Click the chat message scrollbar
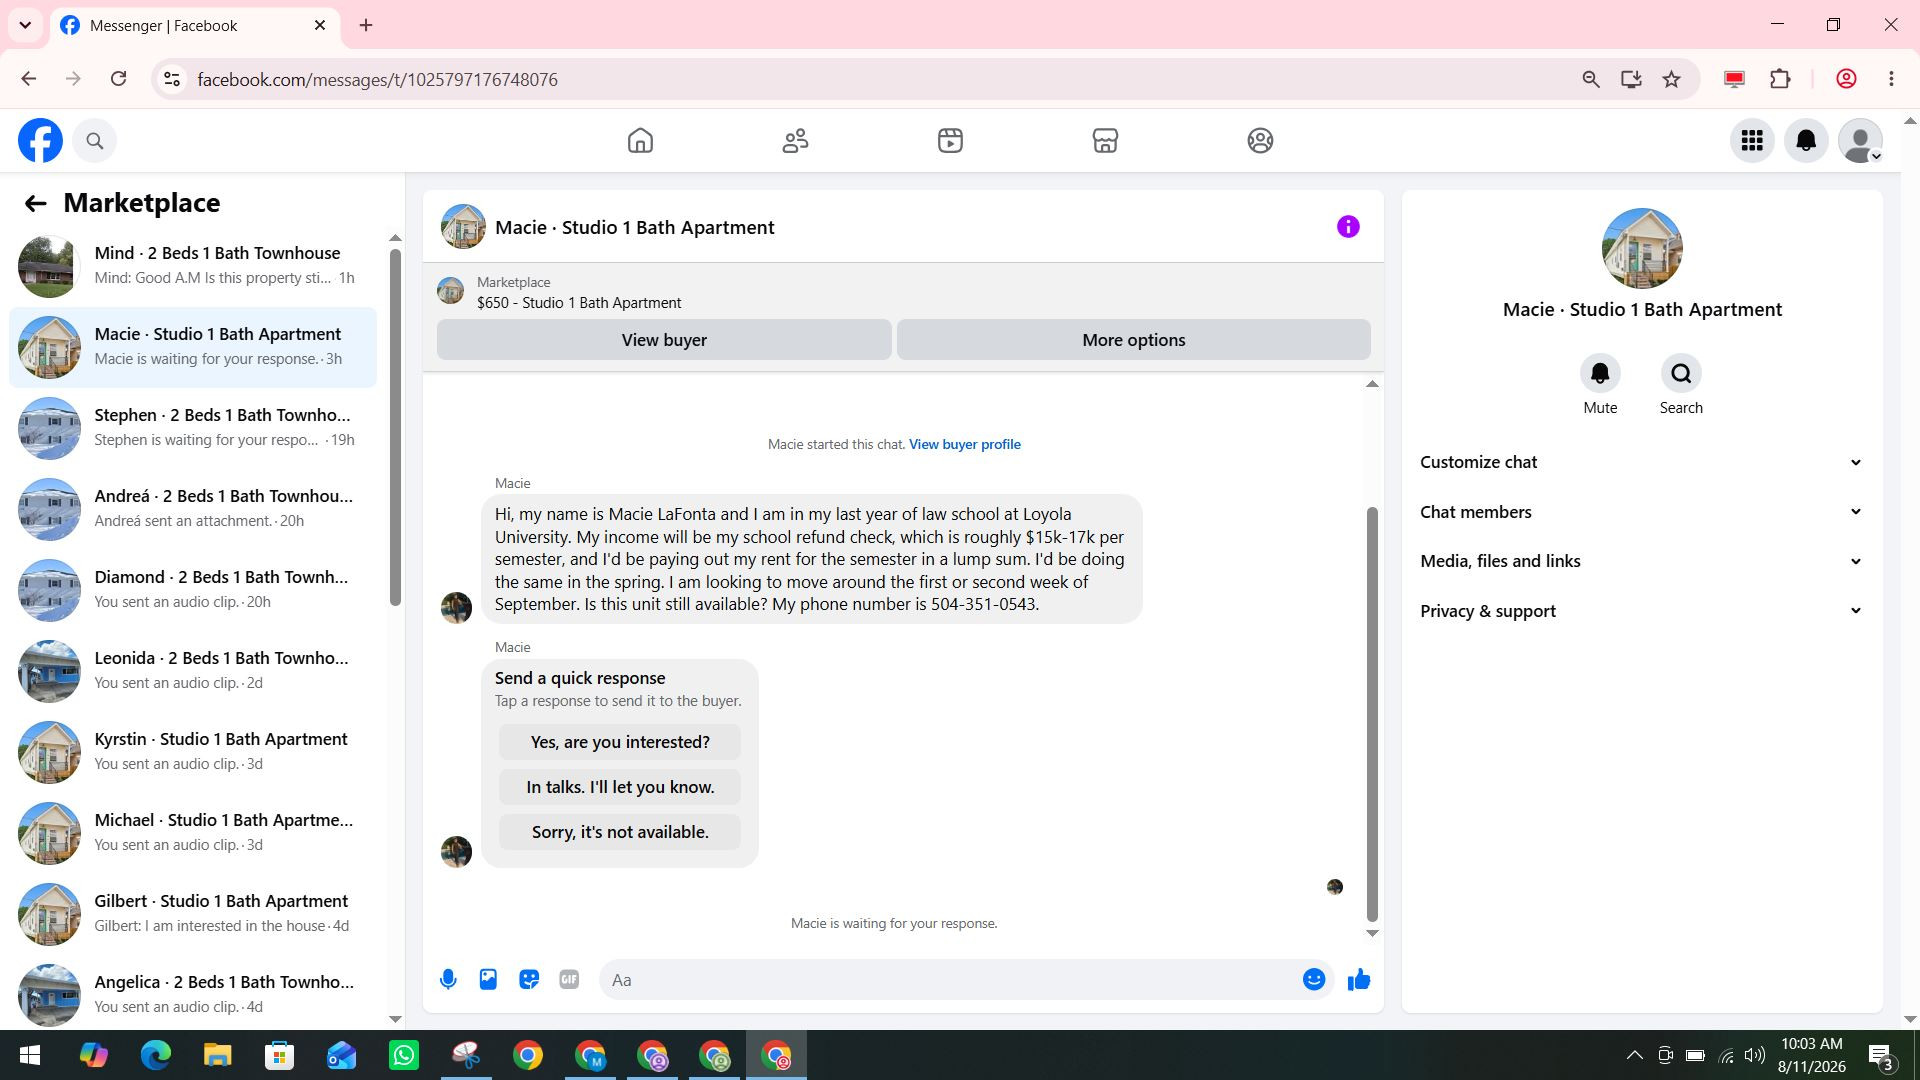1920x1080 pixels. (1372, 714)
